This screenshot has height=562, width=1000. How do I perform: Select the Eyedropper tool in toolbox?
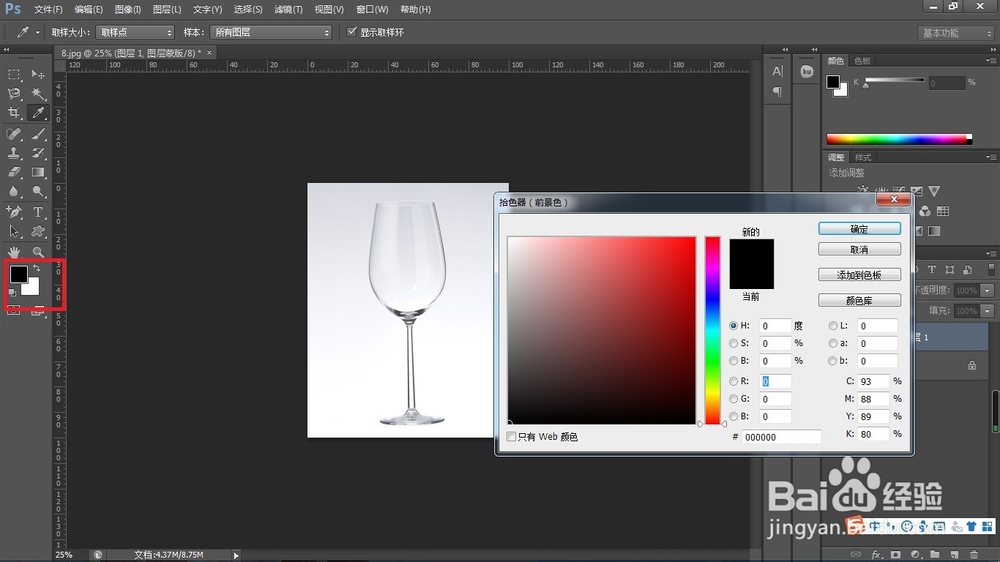tap(38, 113)
